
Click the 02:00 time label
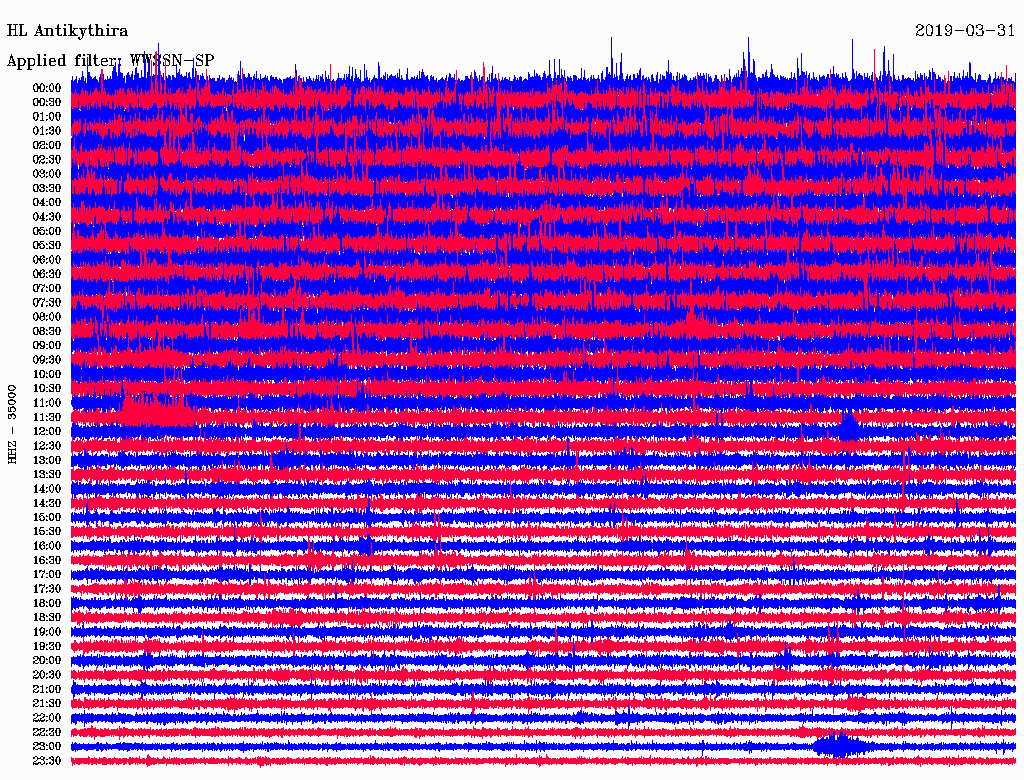coord(47,145)
